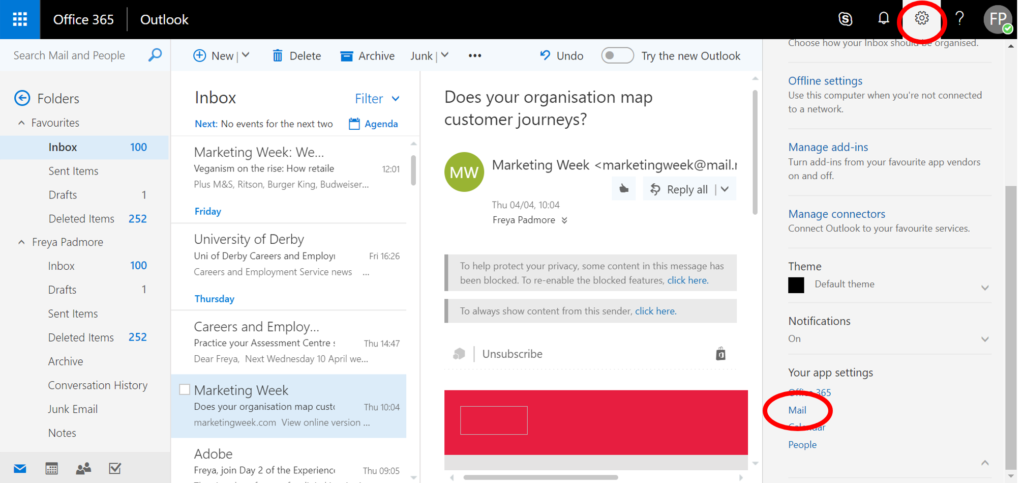Click here to always show sender content
The height and width of the screenshot is (483, 1024).
click(x=656, y=311)
